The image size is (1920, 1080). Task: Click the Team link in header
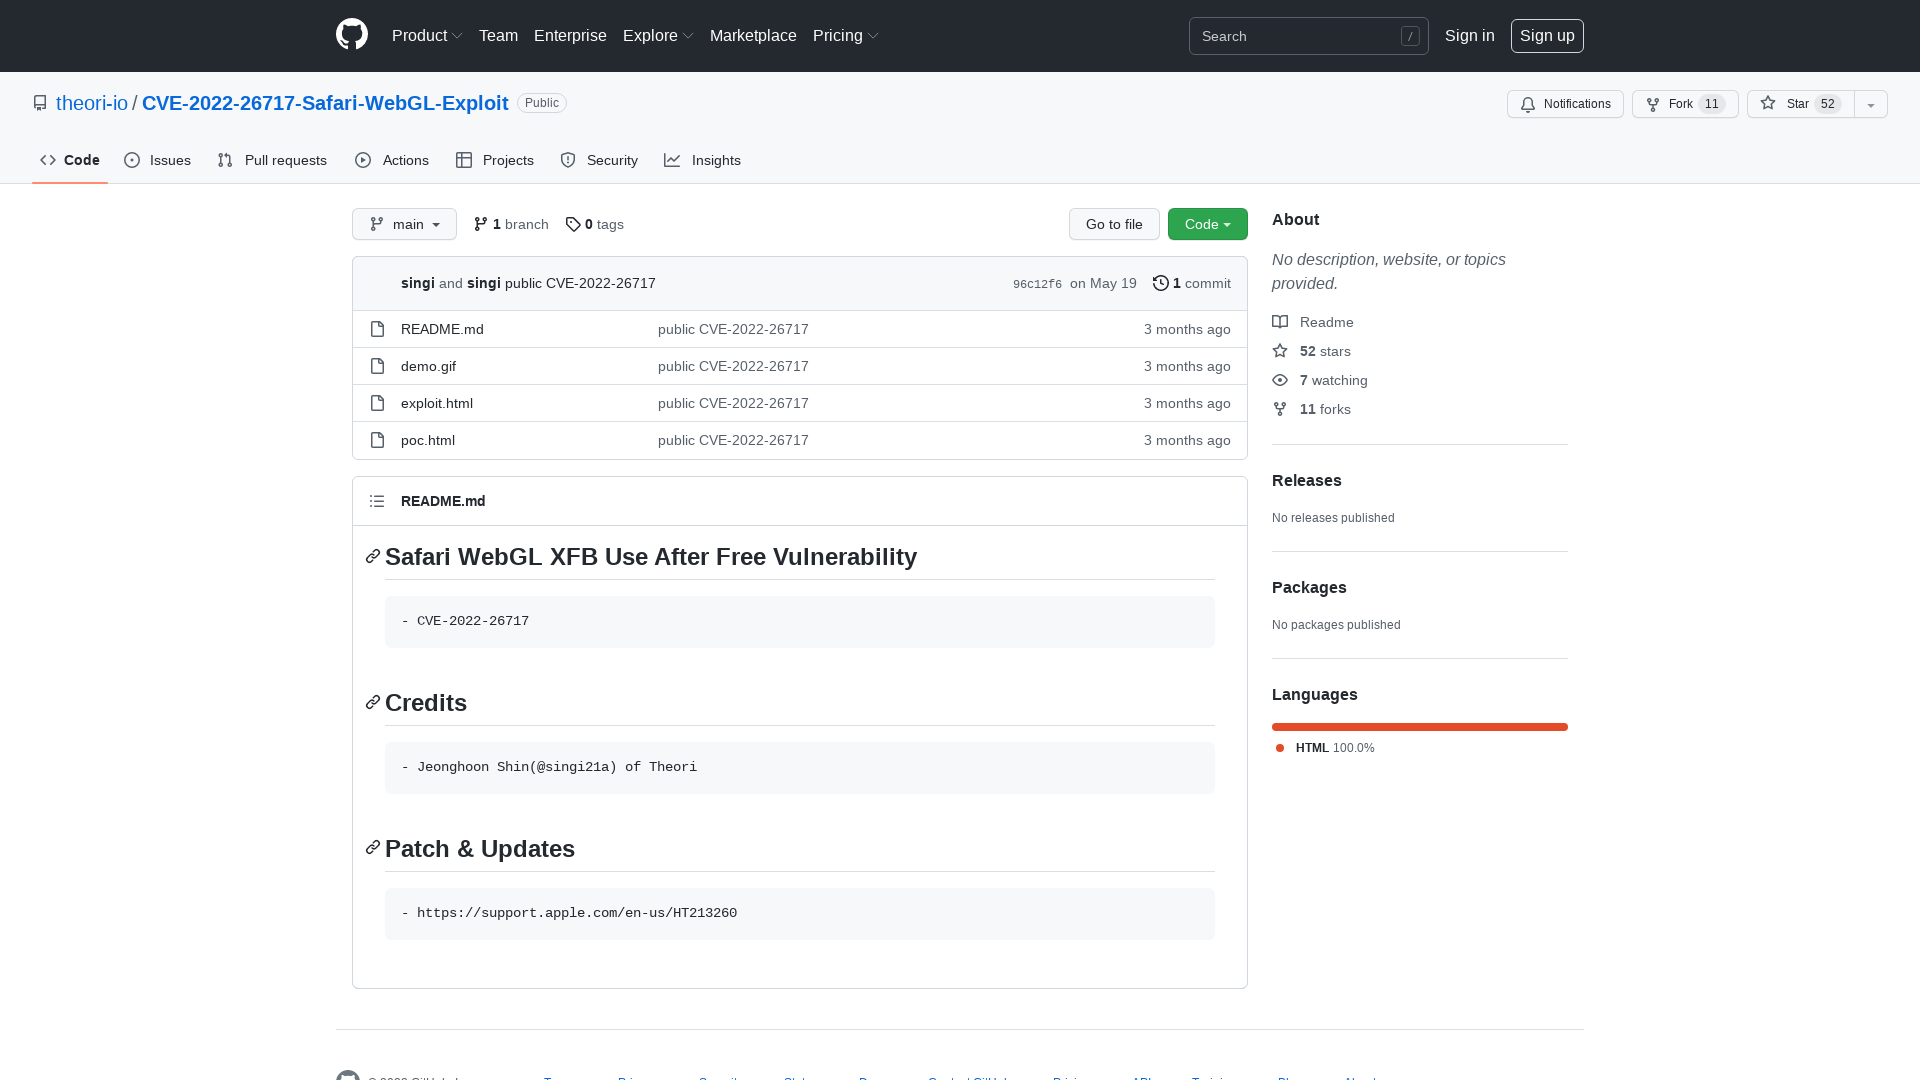(498, 36)
